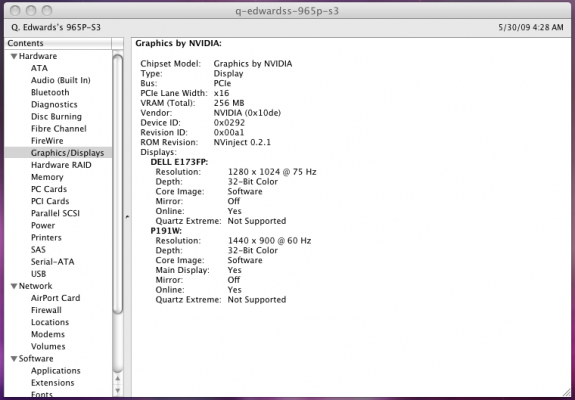Collapse the Network section triangle
575x400 pixels.
(14, 286)
